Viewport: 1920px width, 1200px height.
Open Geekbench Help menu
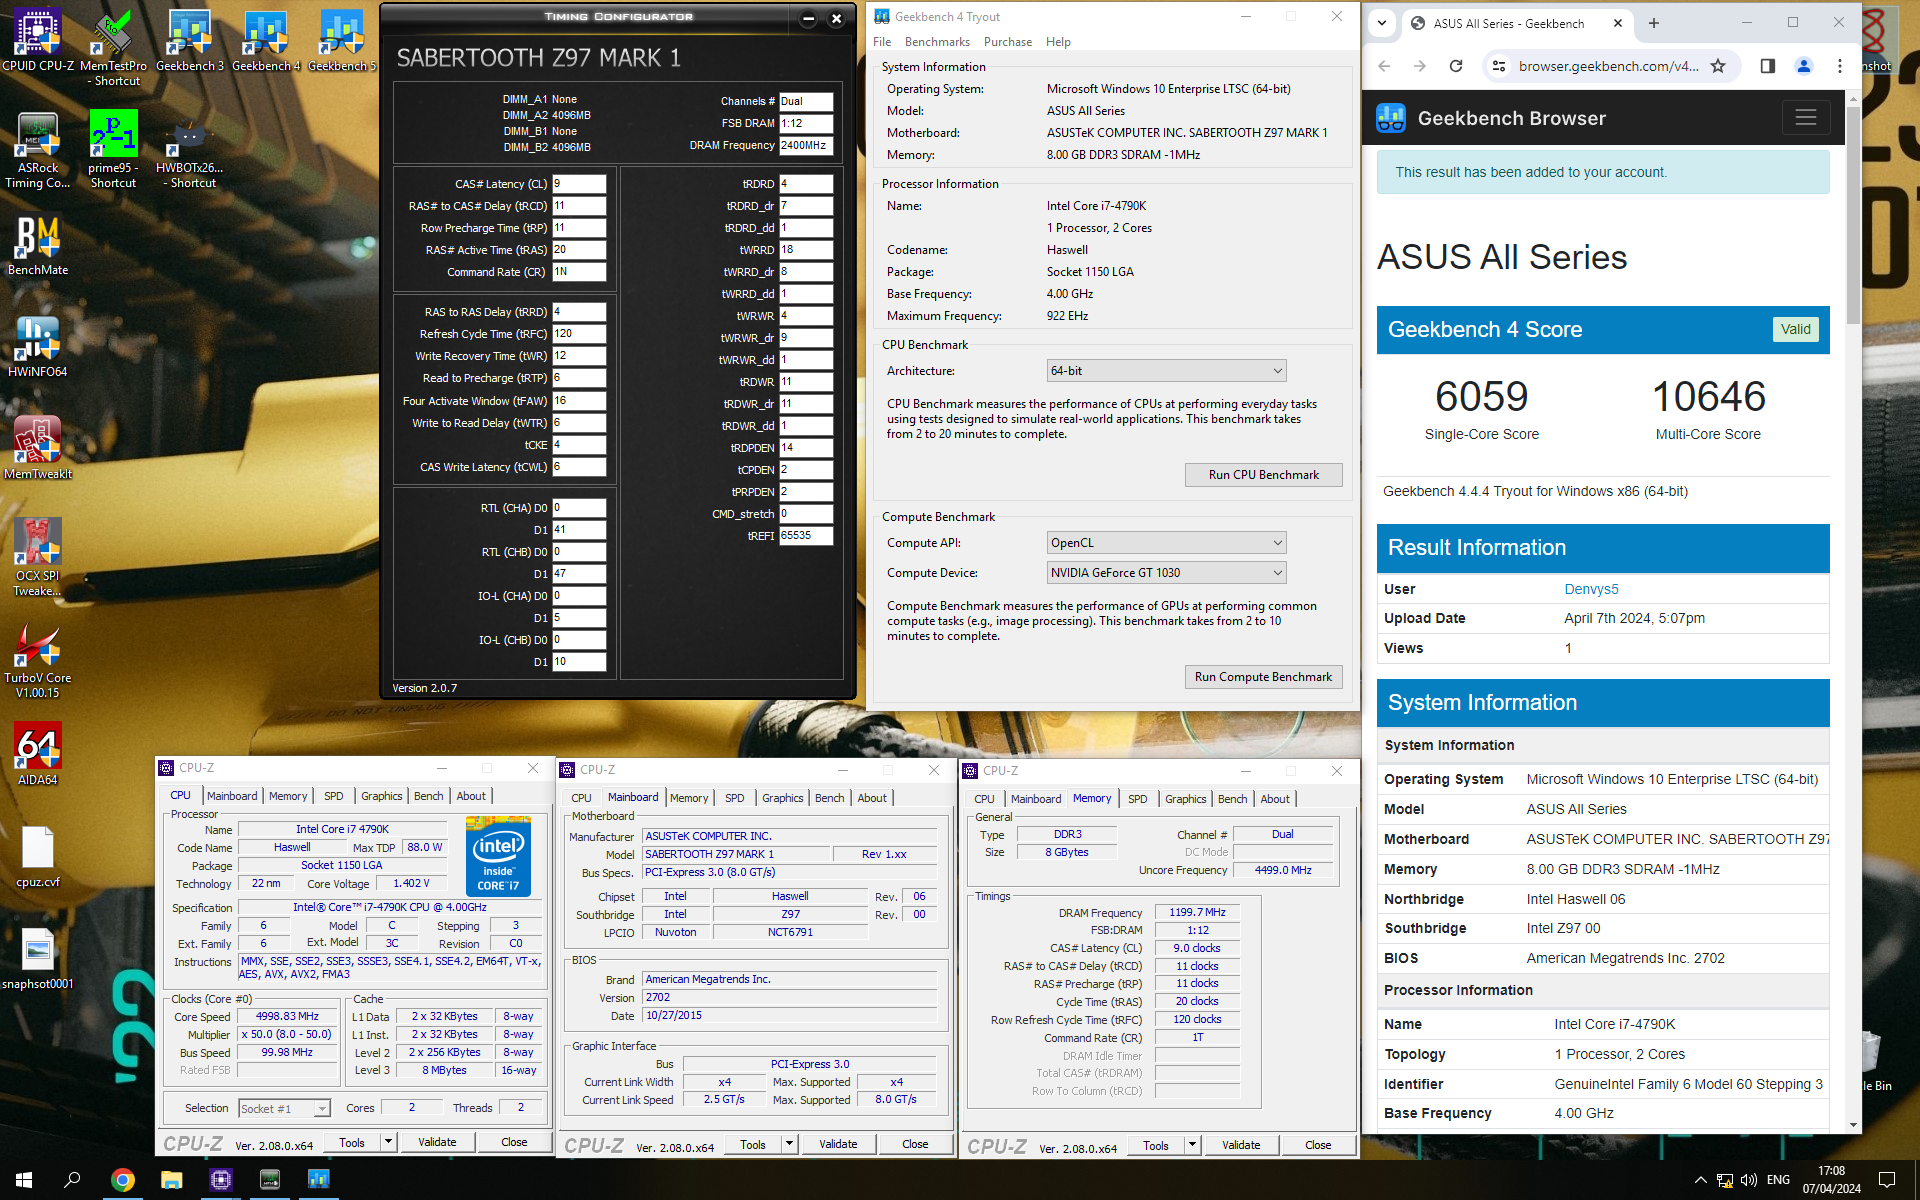coord(1058,42)
